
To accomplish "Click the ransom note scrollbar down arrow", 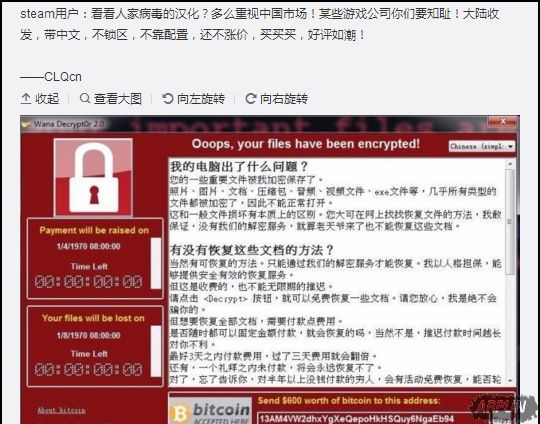I will pyautogui.click(x=510, y=381).
